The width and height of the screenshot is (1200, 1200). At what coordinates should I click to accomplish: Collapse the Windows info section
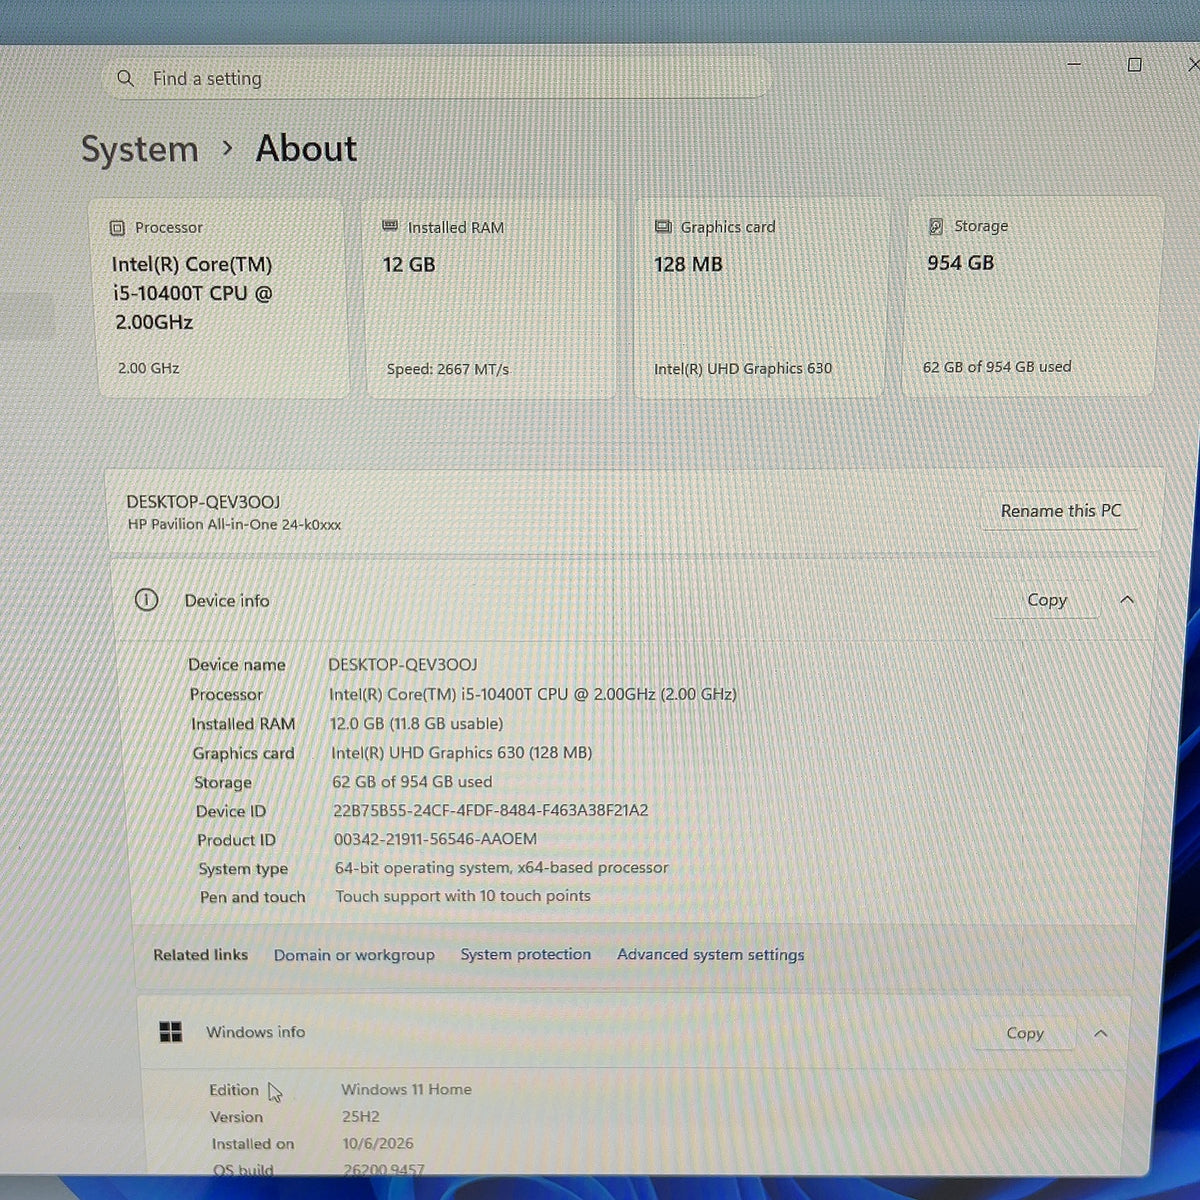[1101, 1033]
